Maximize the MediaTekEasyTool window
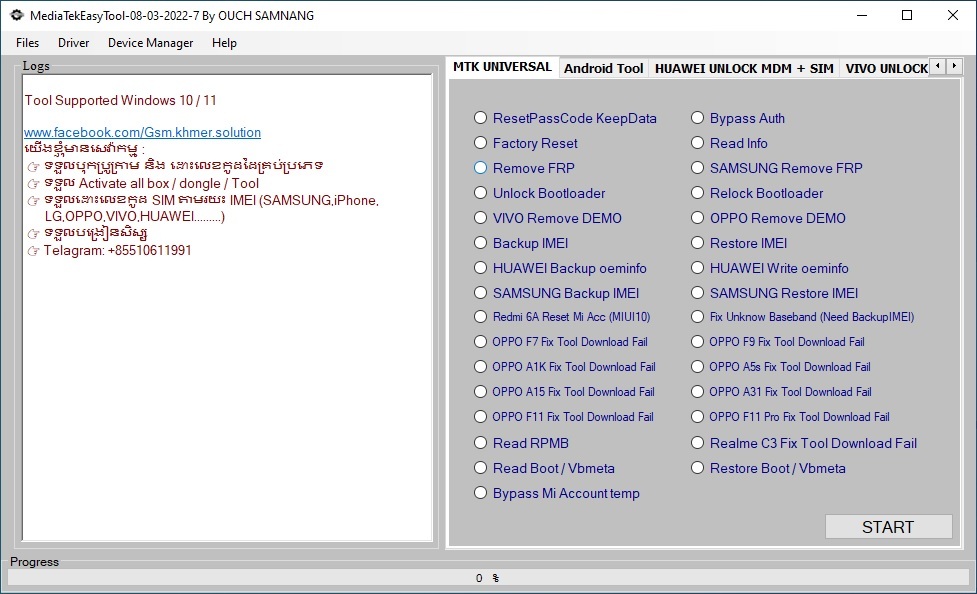The width and height of the screenshot is (977, 594). pyautogui.click(x=907, y=16)
